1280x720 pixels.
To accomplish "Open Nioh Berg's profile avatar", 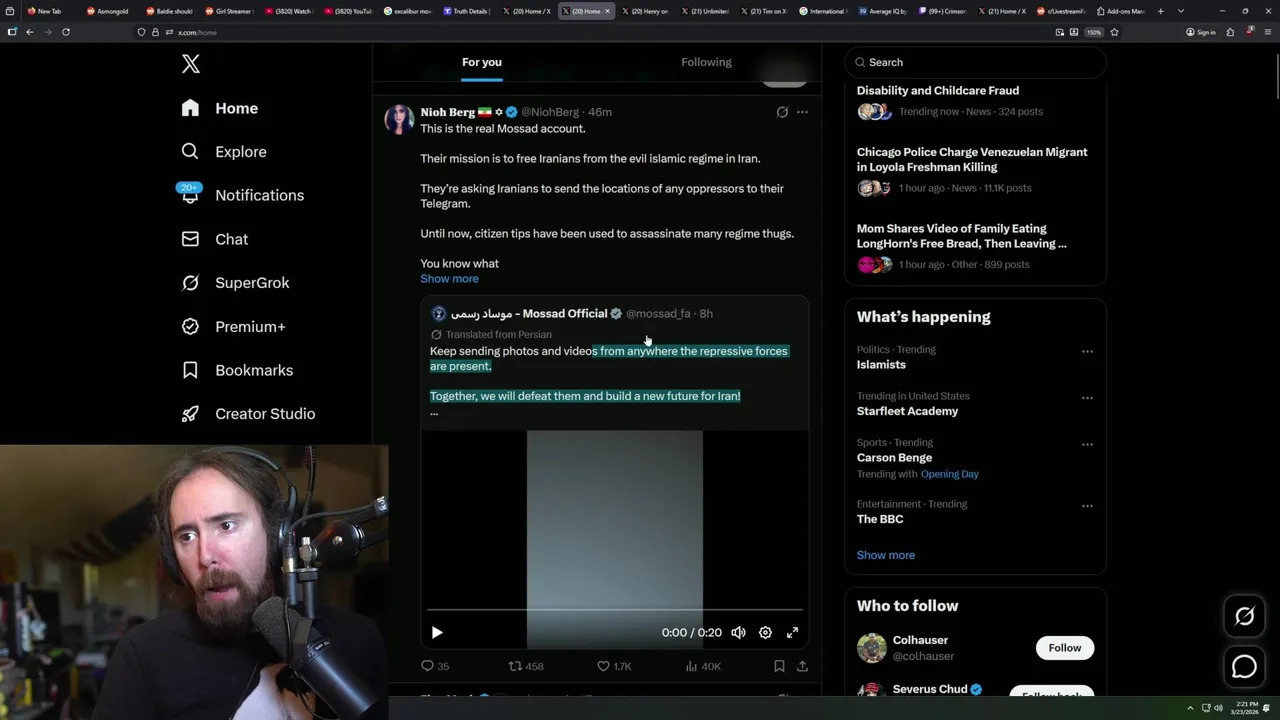I will coord(399,119).
